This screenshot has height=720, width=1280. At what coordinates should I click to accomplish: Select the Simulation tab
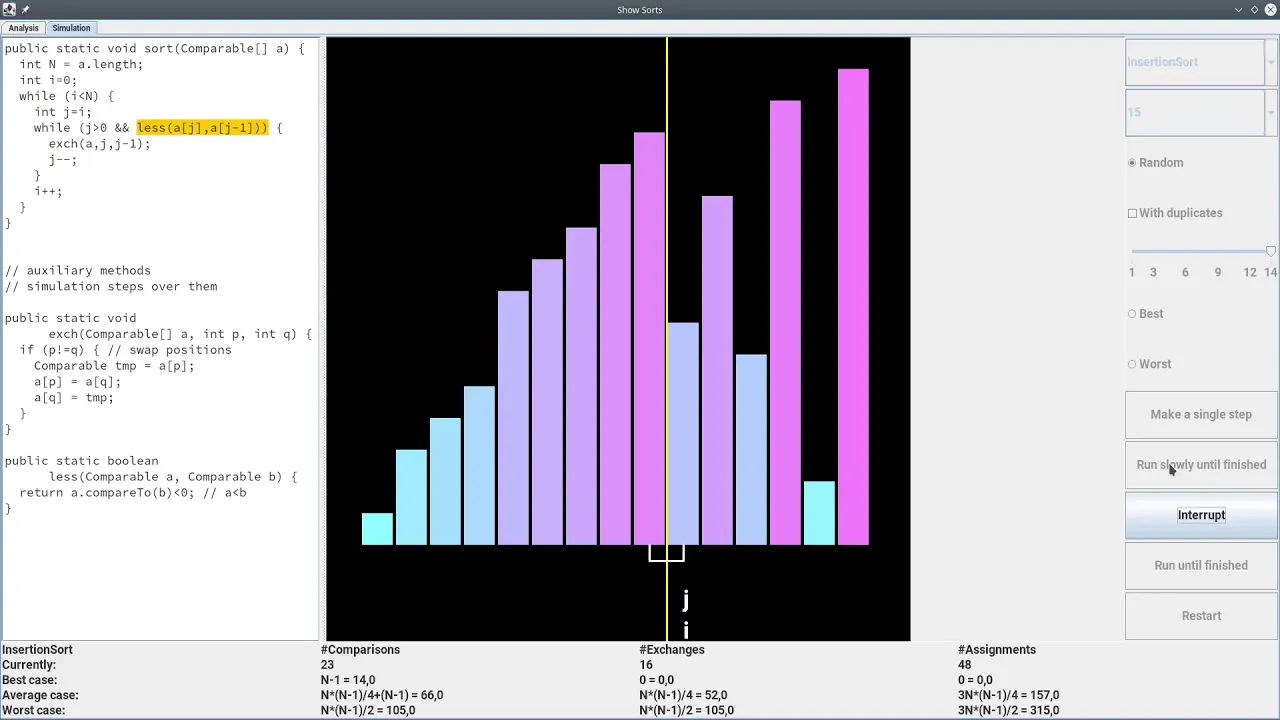(71, 28)
